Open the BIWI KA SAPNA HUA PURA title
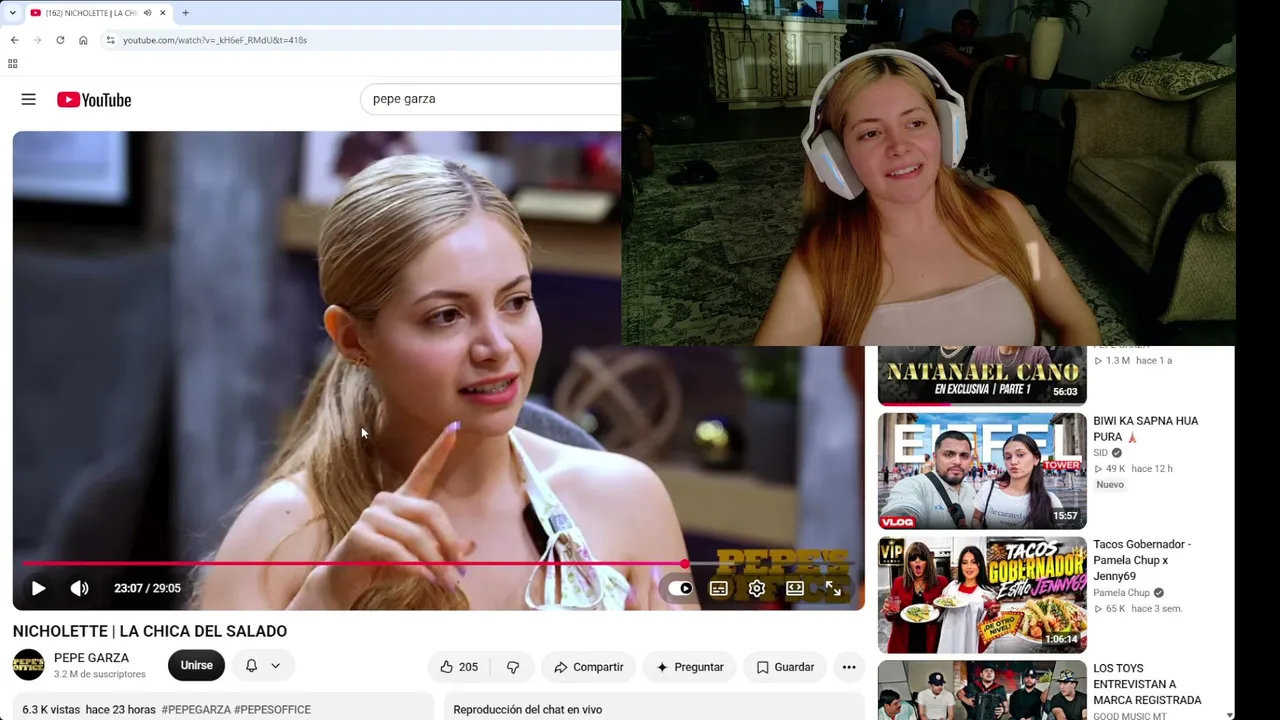Viewport: 1280px width, 720px height. 1146,429
